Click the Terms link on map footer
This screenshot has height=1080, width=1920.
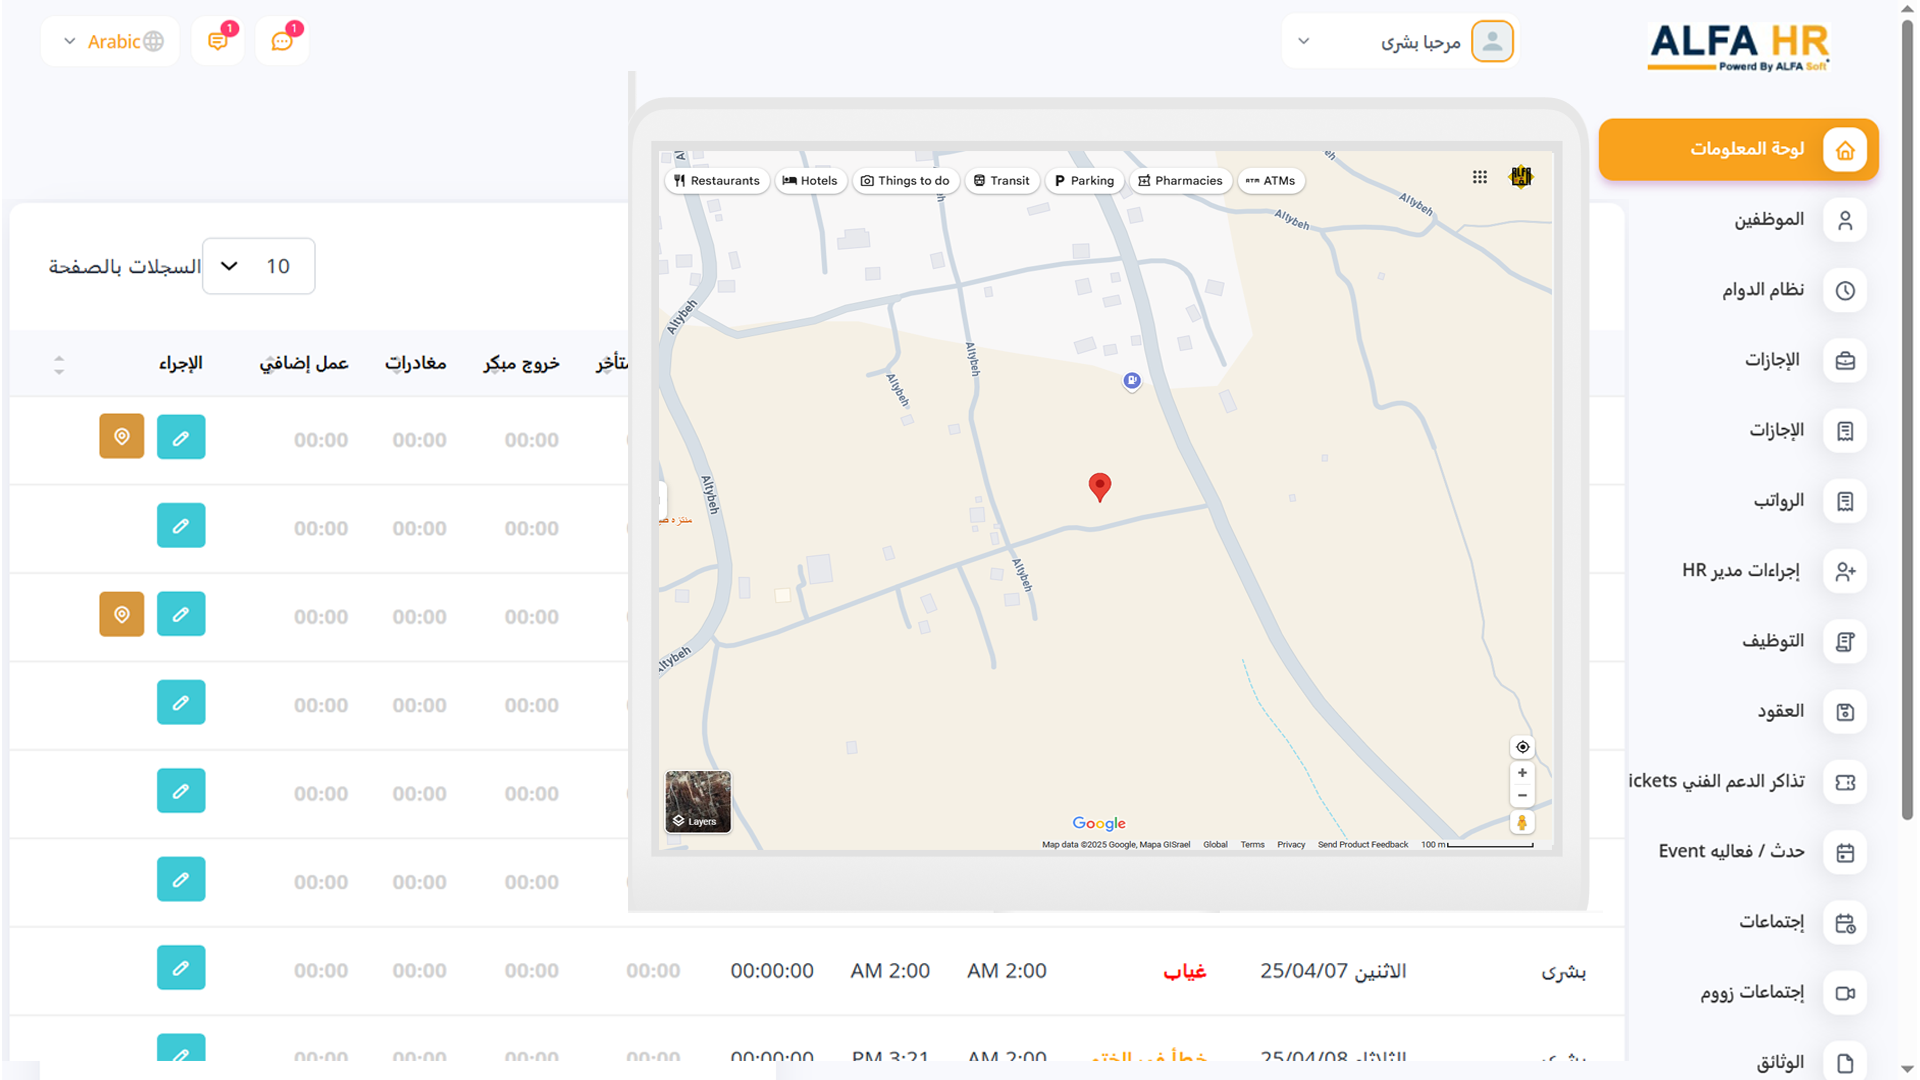click(1252, 845)
